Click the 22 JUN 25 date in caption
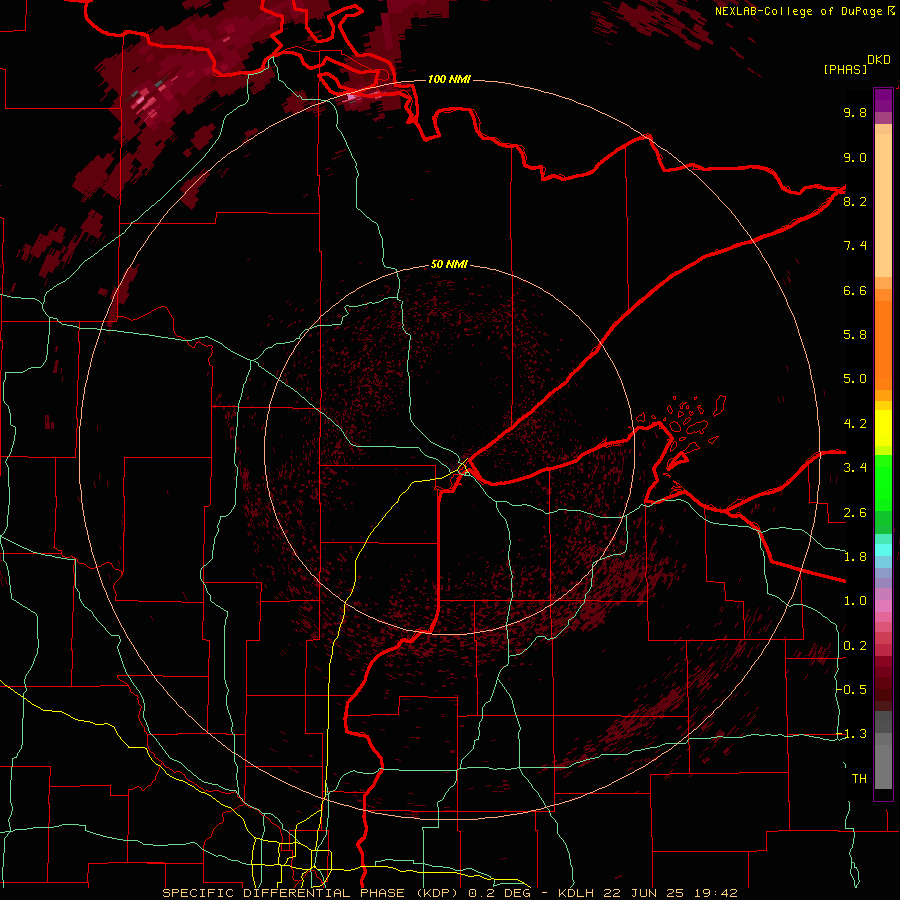The image size is (900, 900). click(x=642, y=893)
